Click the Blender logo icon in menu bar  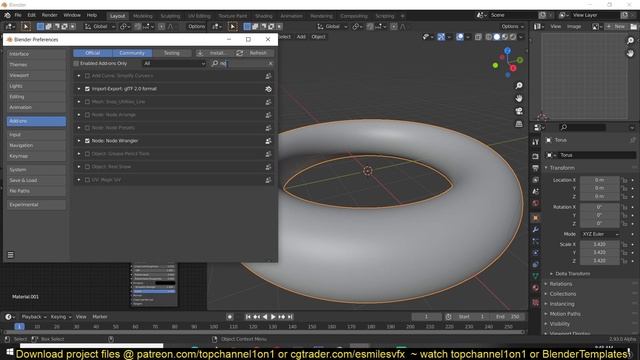7,15
